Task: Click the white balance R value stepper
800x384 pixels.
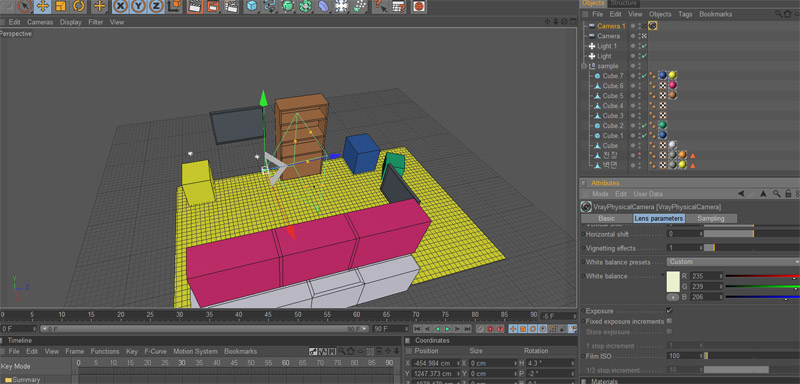Action: click(x=721, y=276)
